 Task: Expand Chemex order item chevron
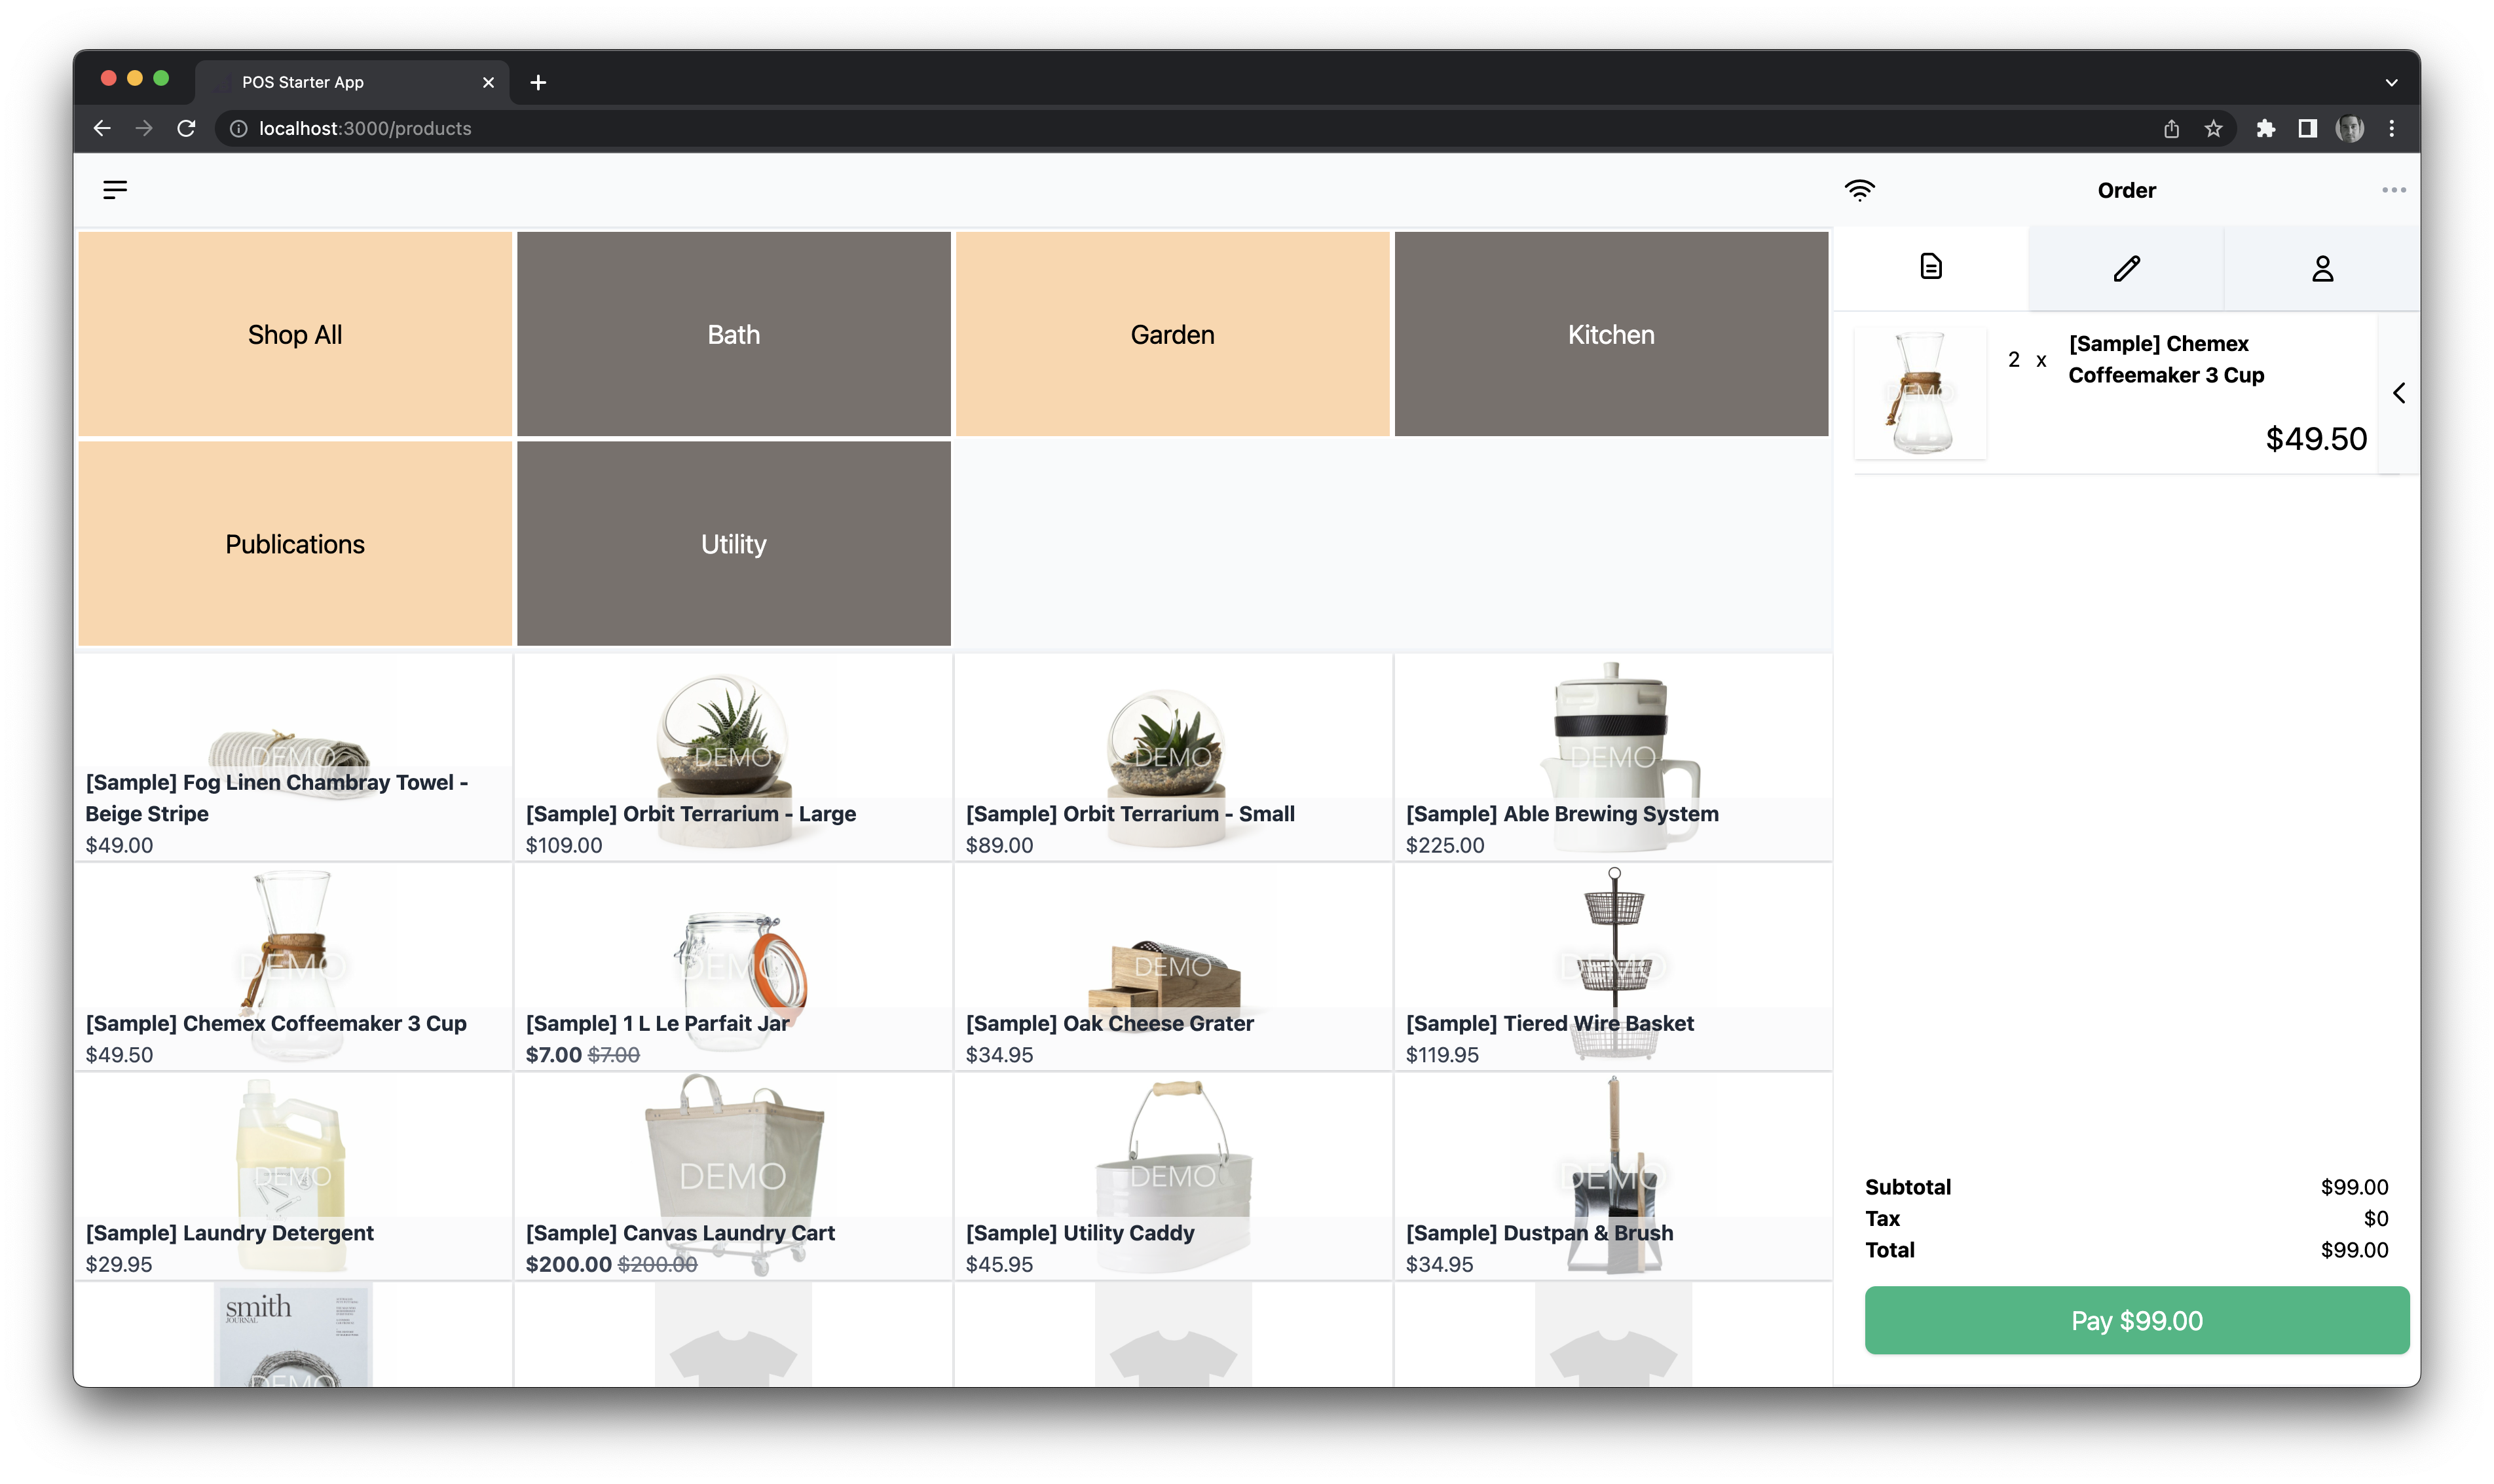point(2398,393)
